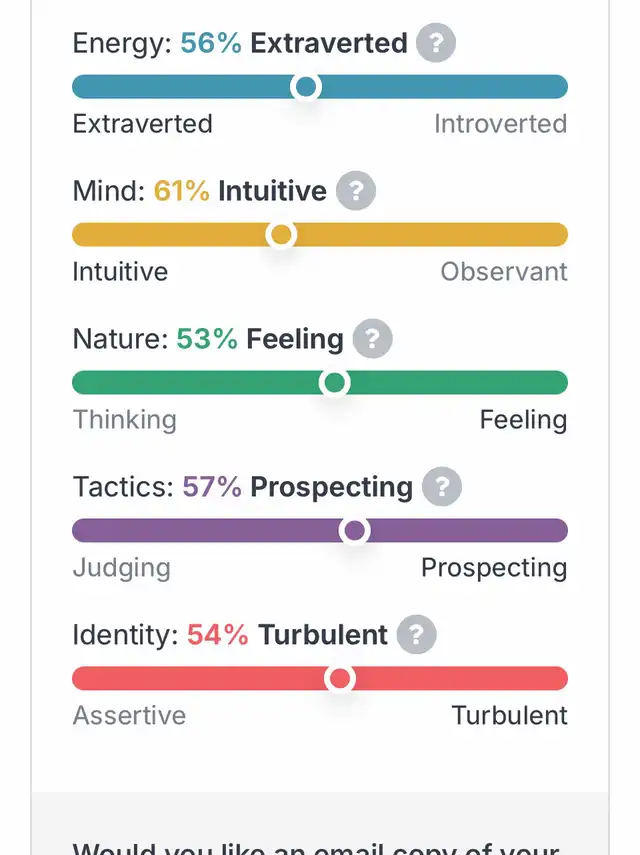Click the Judging label below Tactics bar
This screenshot has height=855, width=640.
[122, 568]
